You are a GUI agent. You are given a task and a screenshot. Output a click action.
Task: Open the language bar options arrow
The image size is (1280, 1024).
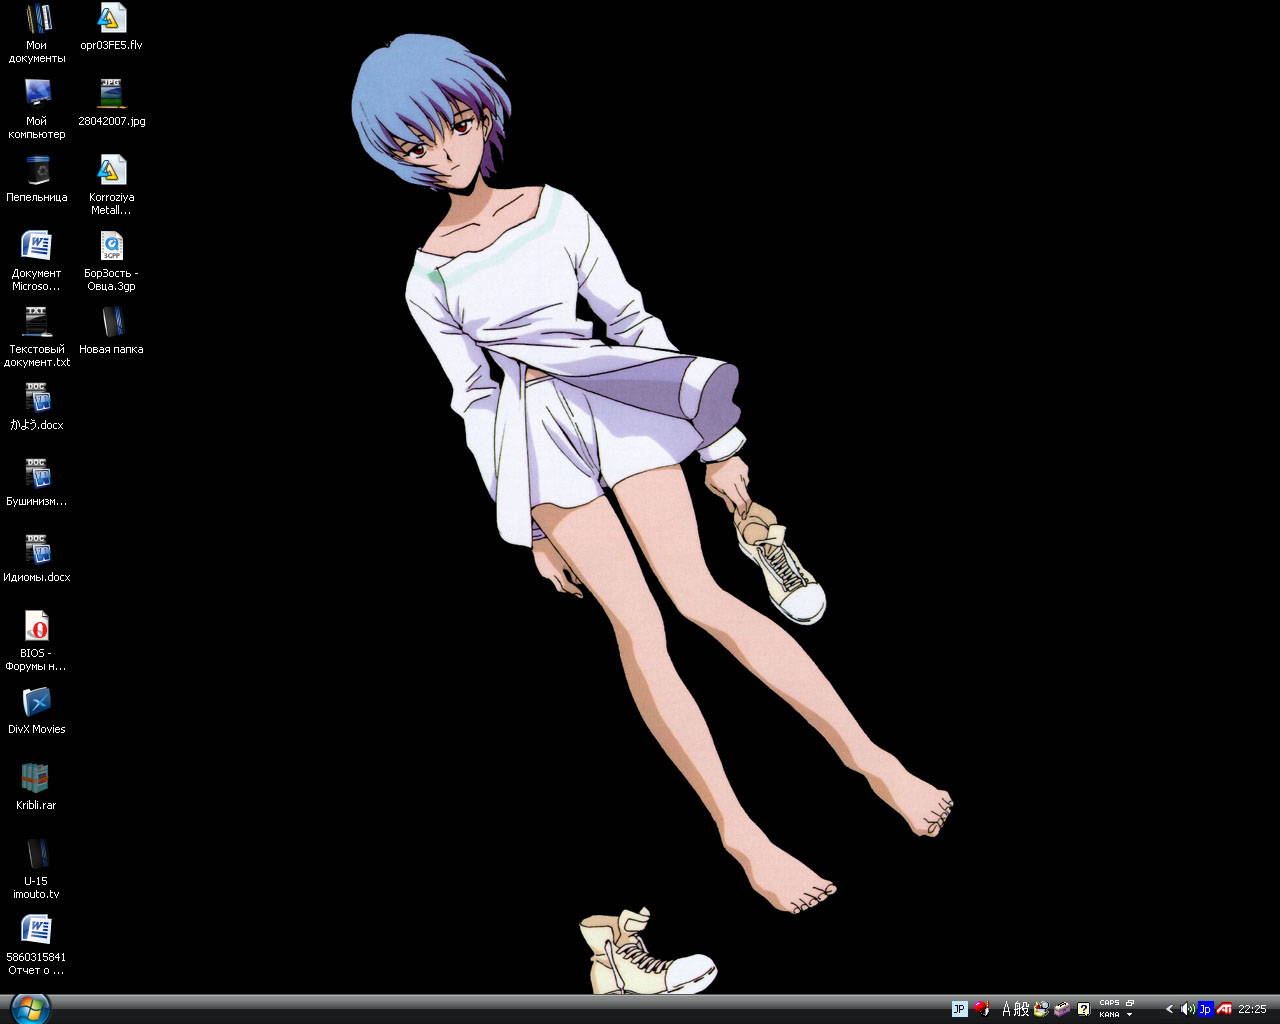point(1130,1015)
